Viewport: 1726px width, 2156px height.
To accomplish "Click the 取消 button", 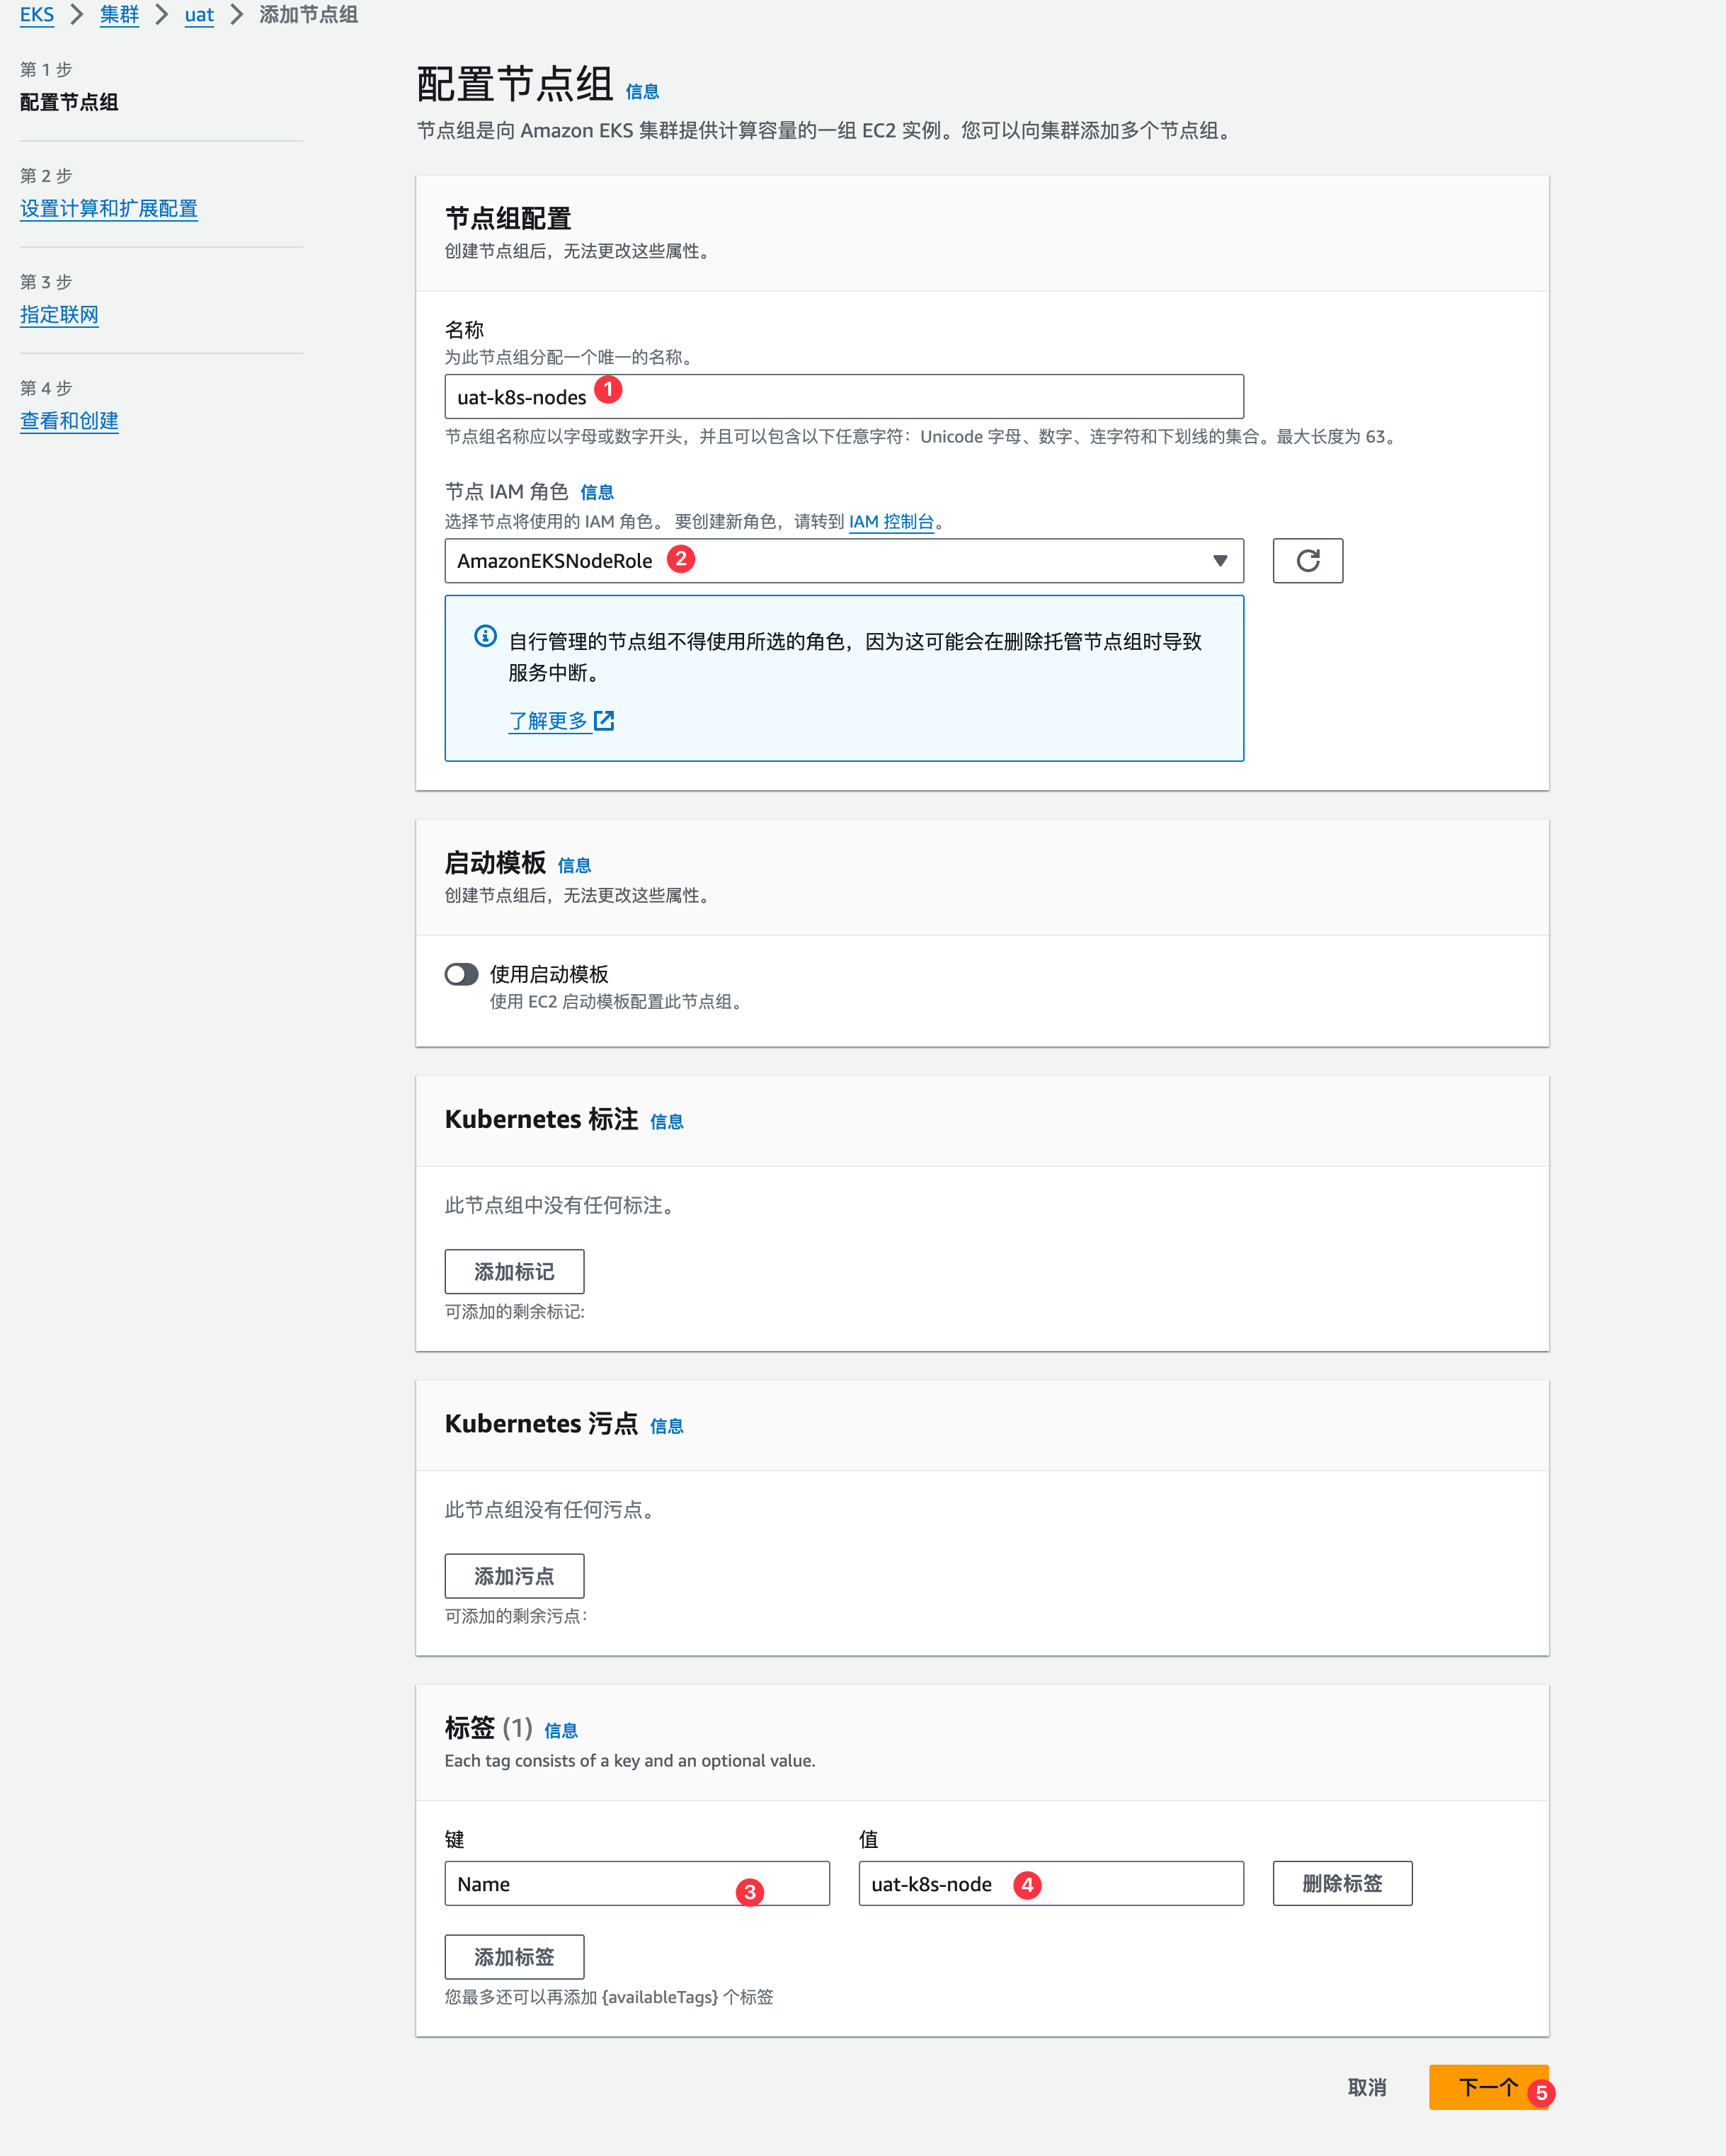I will point(1367,2087).
